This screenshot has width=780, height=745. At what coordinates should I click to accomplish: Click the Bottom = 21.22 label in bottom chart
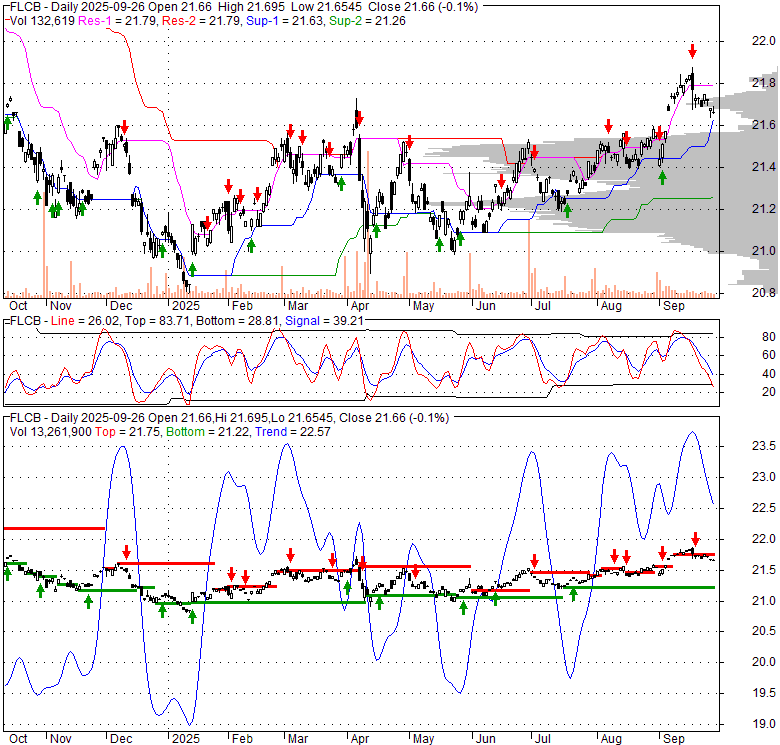208,432
